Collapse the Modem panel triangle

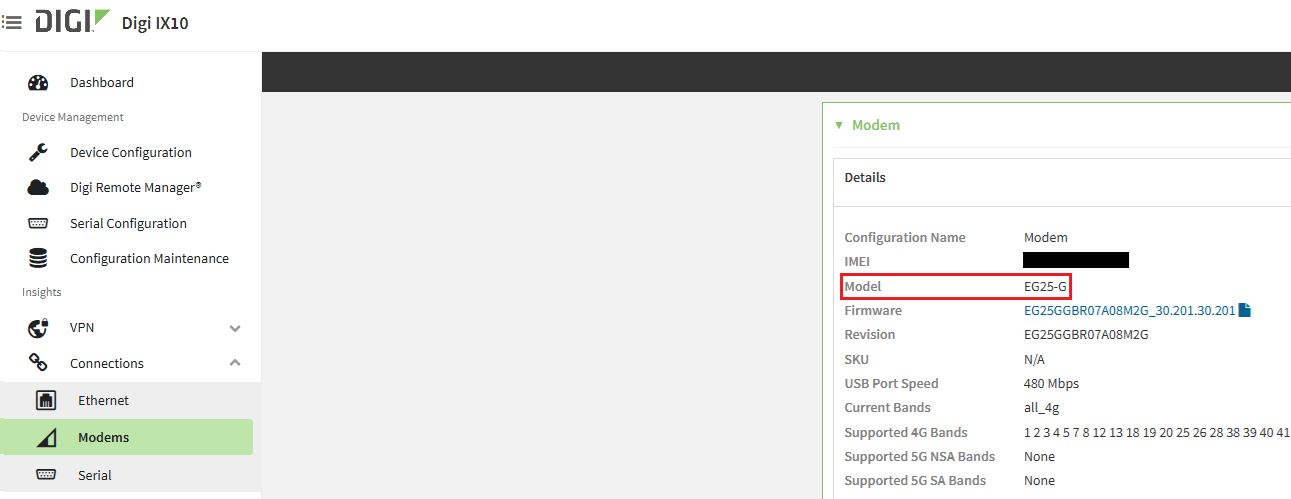(838, 126)
